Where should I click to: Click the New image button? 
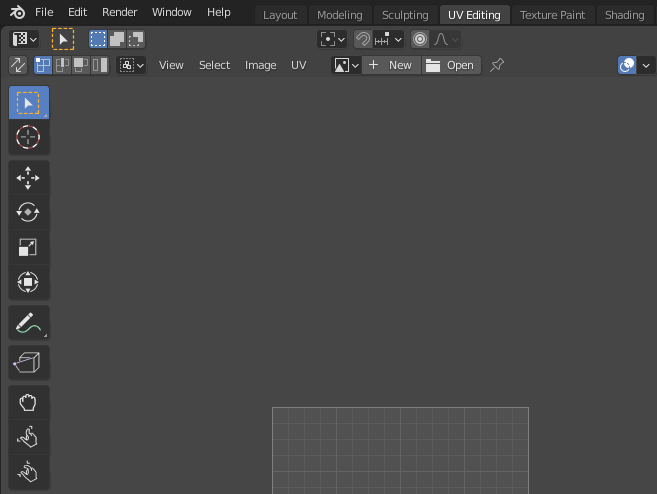coord(391,65)
